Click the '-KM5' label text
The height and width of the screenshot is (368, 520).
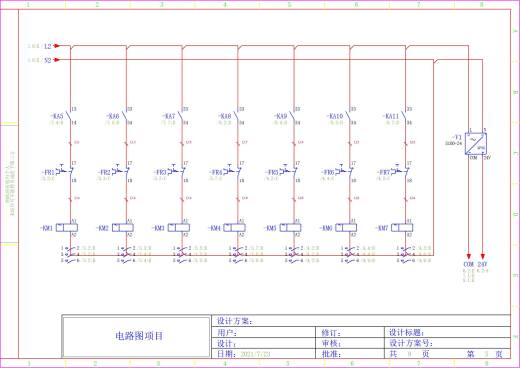(270, 228)
